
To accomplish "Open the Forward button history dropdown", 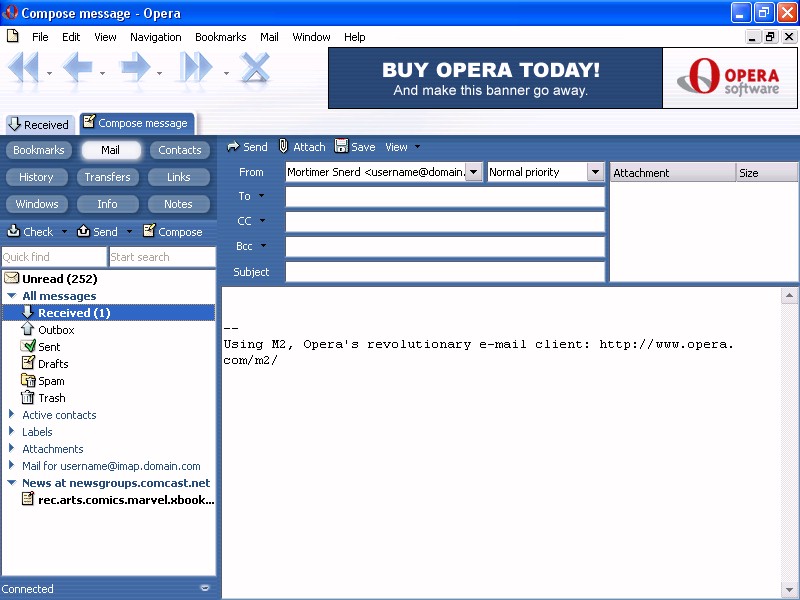I will 160,73.
